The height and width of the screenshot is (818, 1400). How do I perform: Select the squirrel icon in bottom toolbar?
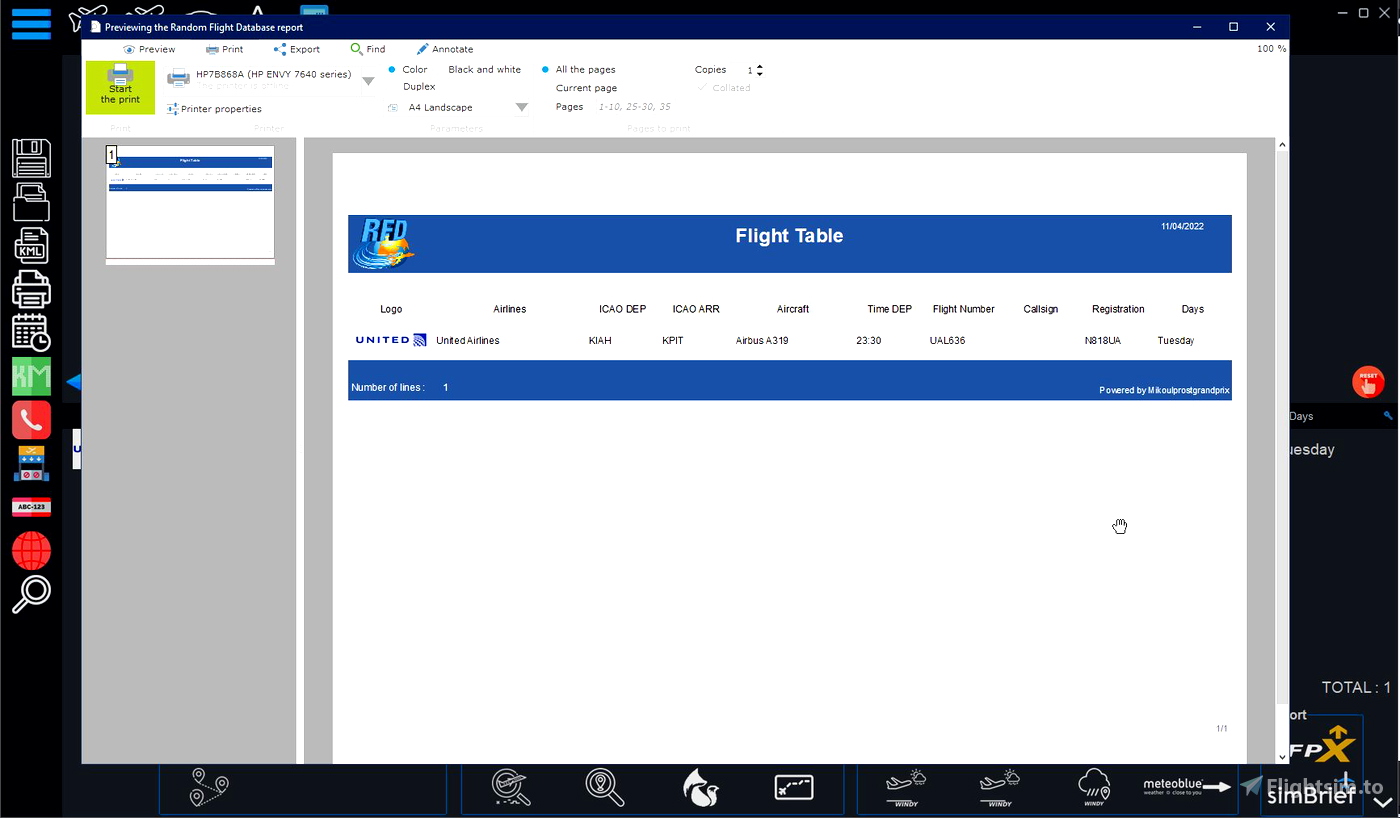700,788
